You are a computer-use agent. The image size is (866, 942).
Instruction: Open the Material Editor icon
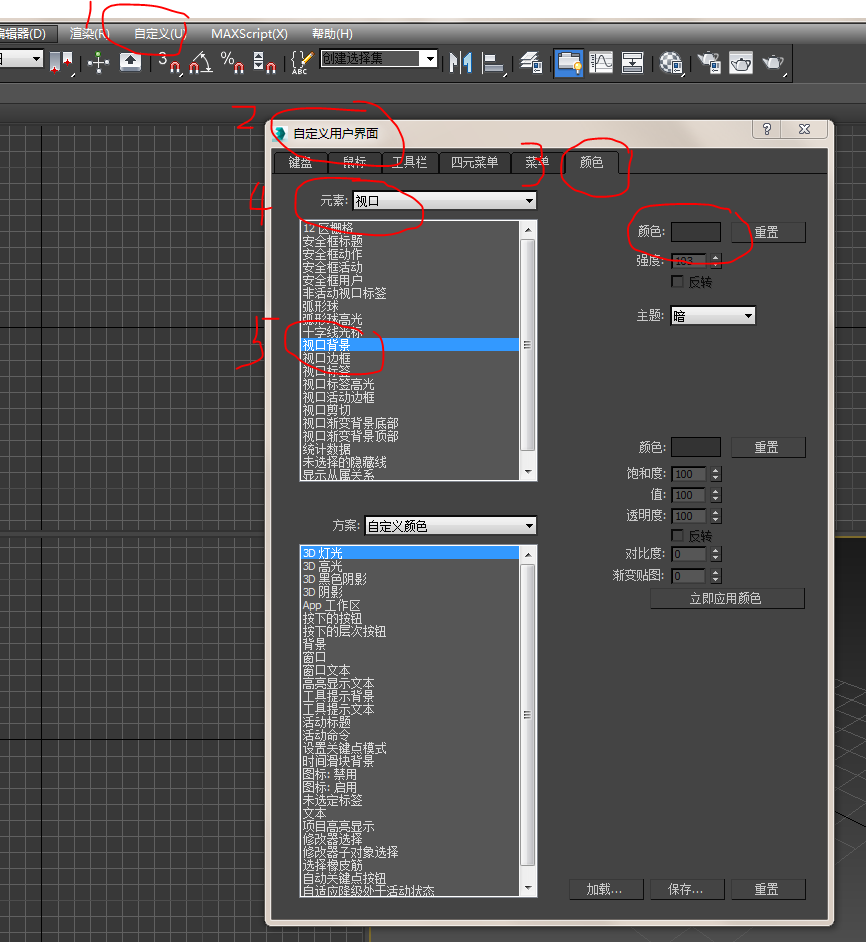point(671,62)
